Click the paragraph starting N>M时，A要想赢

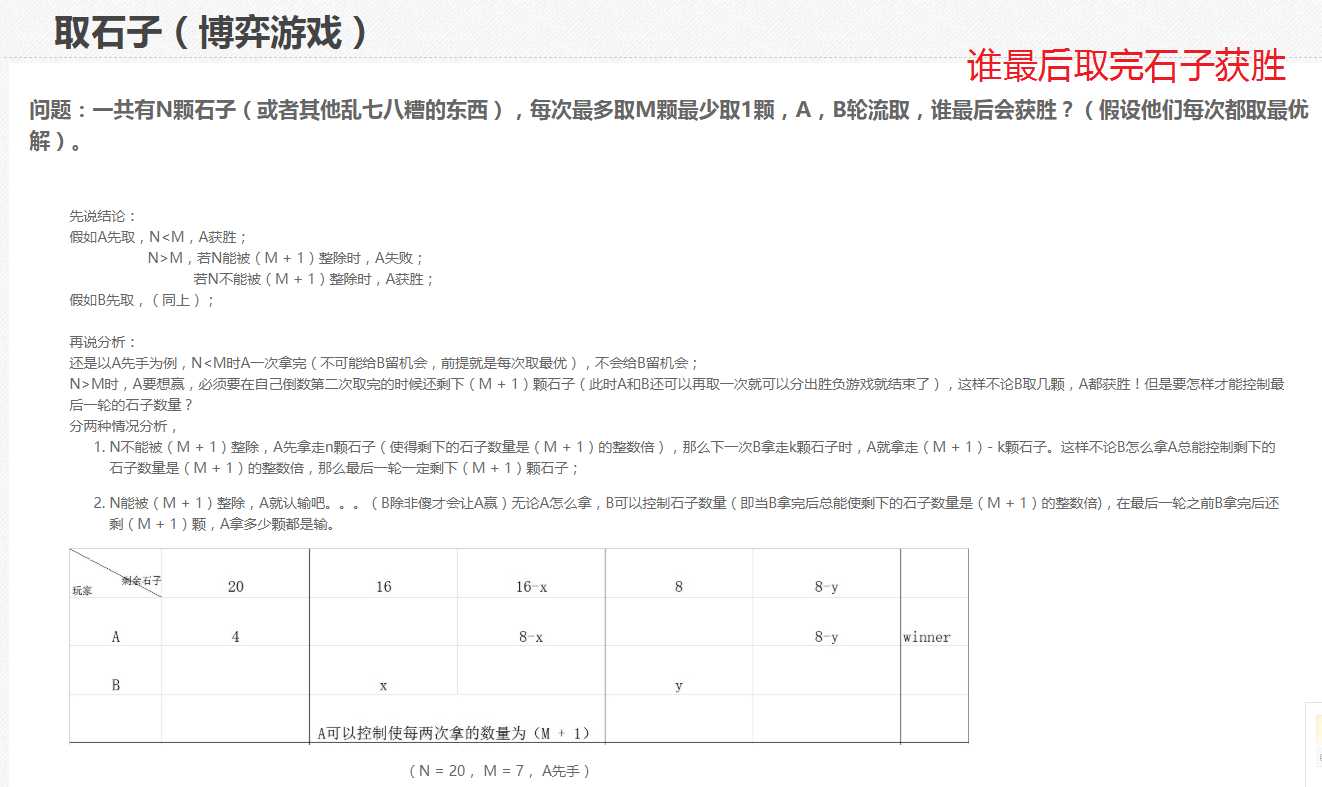coord(676,394)
